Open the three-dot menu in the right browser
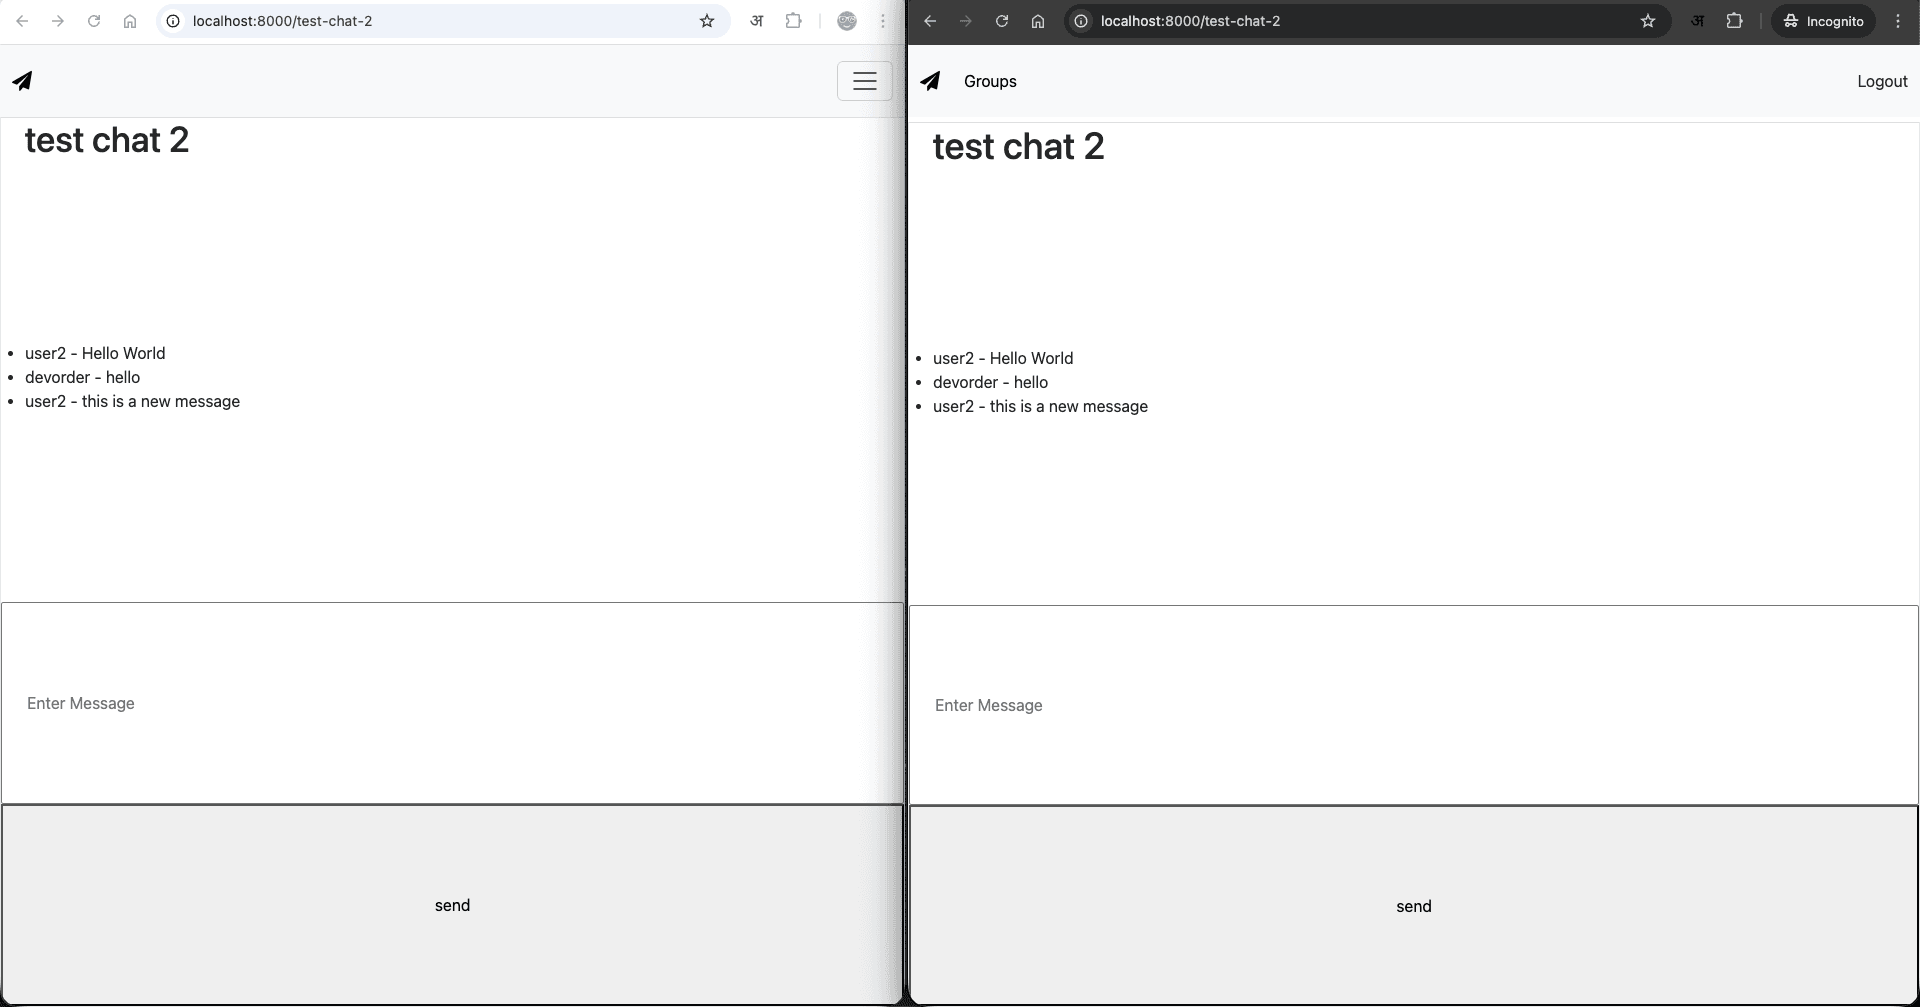 tap(1899, 20)
